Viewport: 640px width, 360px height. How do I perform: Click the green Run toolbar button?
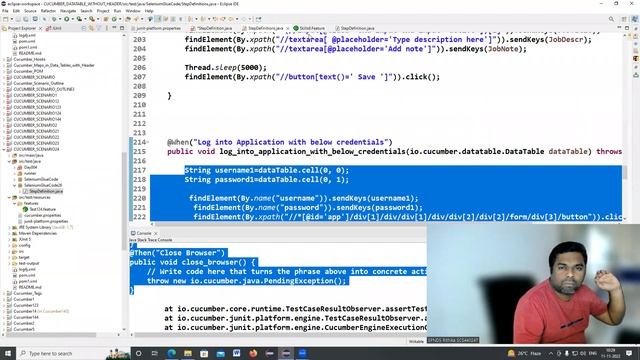click(x=66, y=19)
